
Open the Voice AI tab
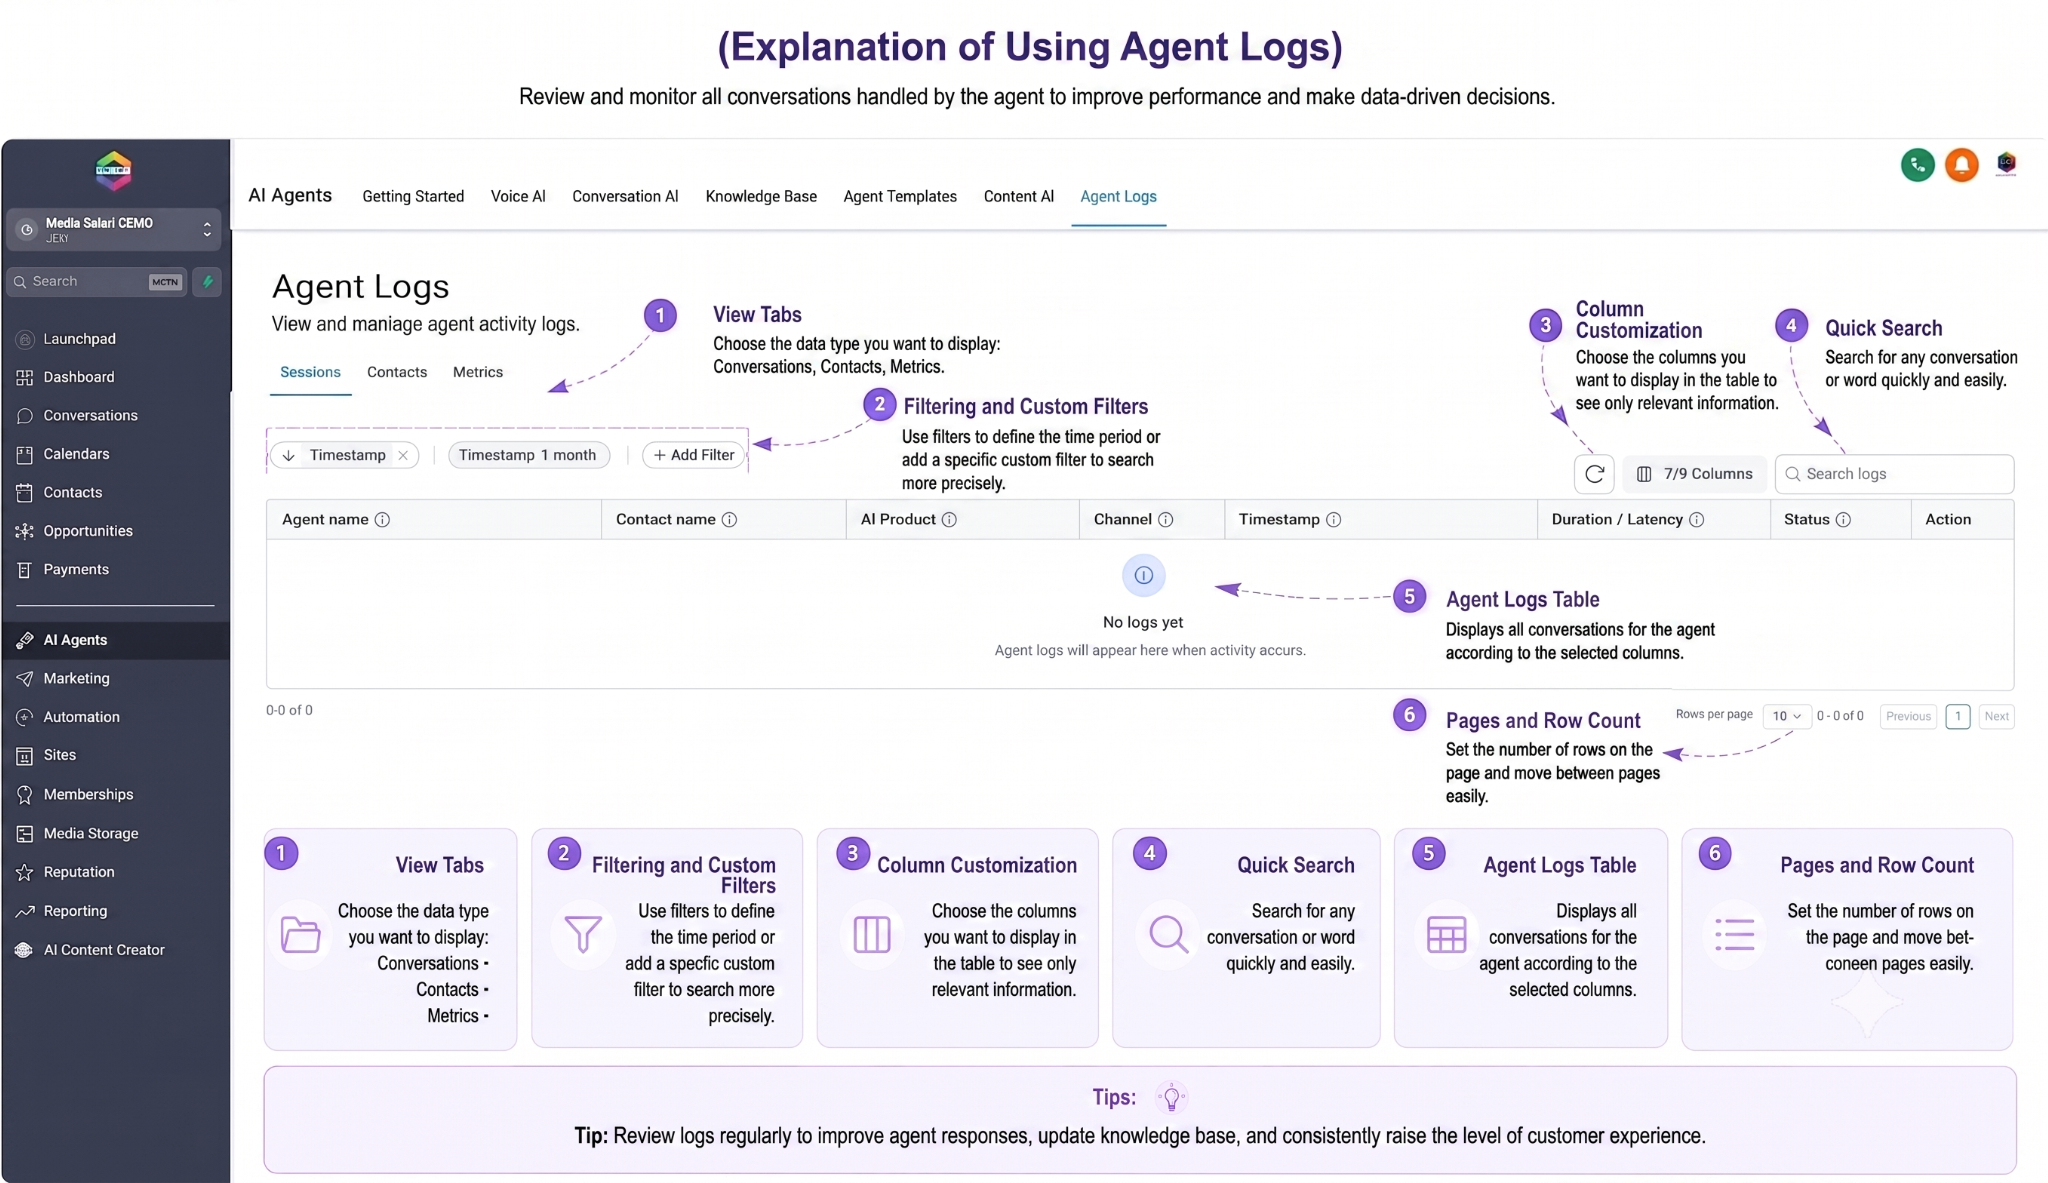(x=518, y=197)
